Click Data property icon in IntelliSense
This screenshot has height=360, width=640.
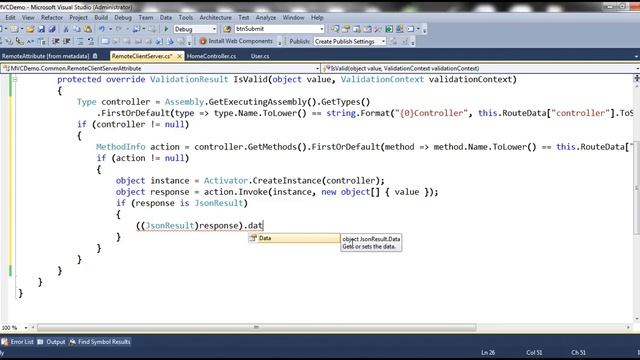pos(253,238)
